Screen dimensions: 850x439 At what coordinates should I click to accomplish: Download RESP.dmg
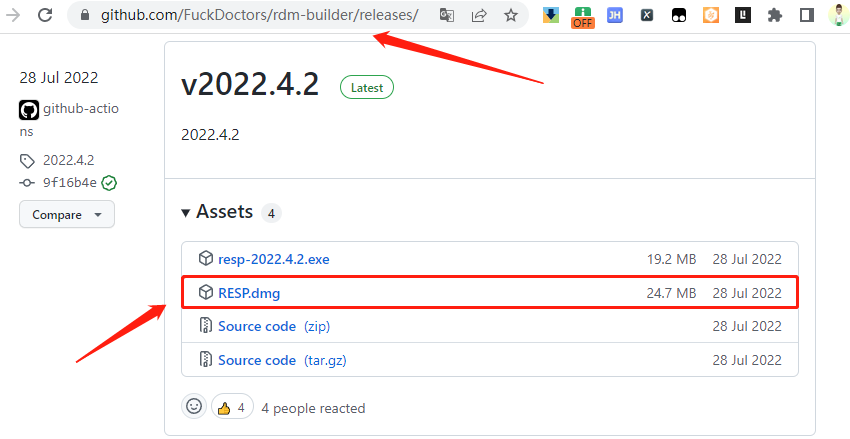(249, 293)
